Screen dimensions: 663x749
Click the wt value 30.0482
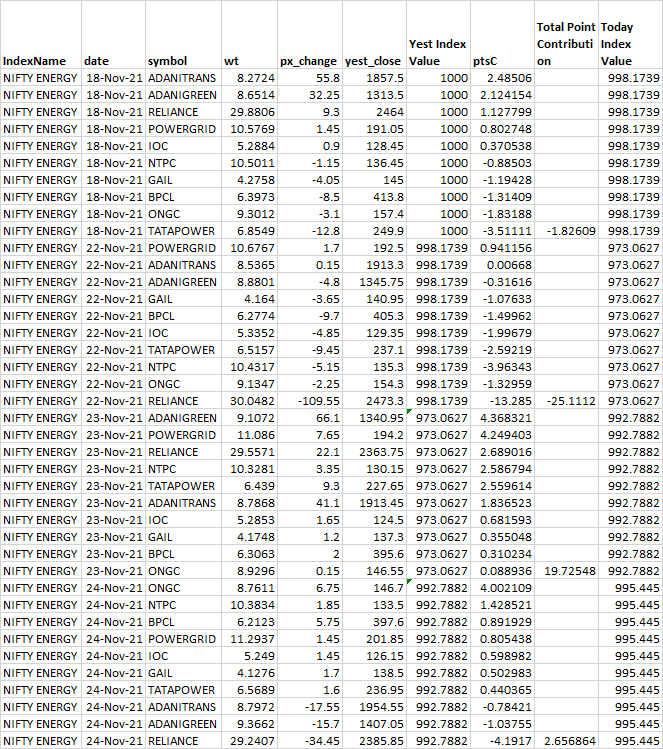[x=252, y=401]
